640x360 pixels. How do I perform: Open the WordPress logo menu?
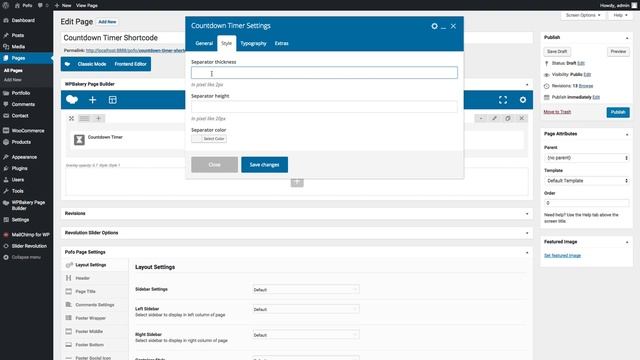[6, 5]
